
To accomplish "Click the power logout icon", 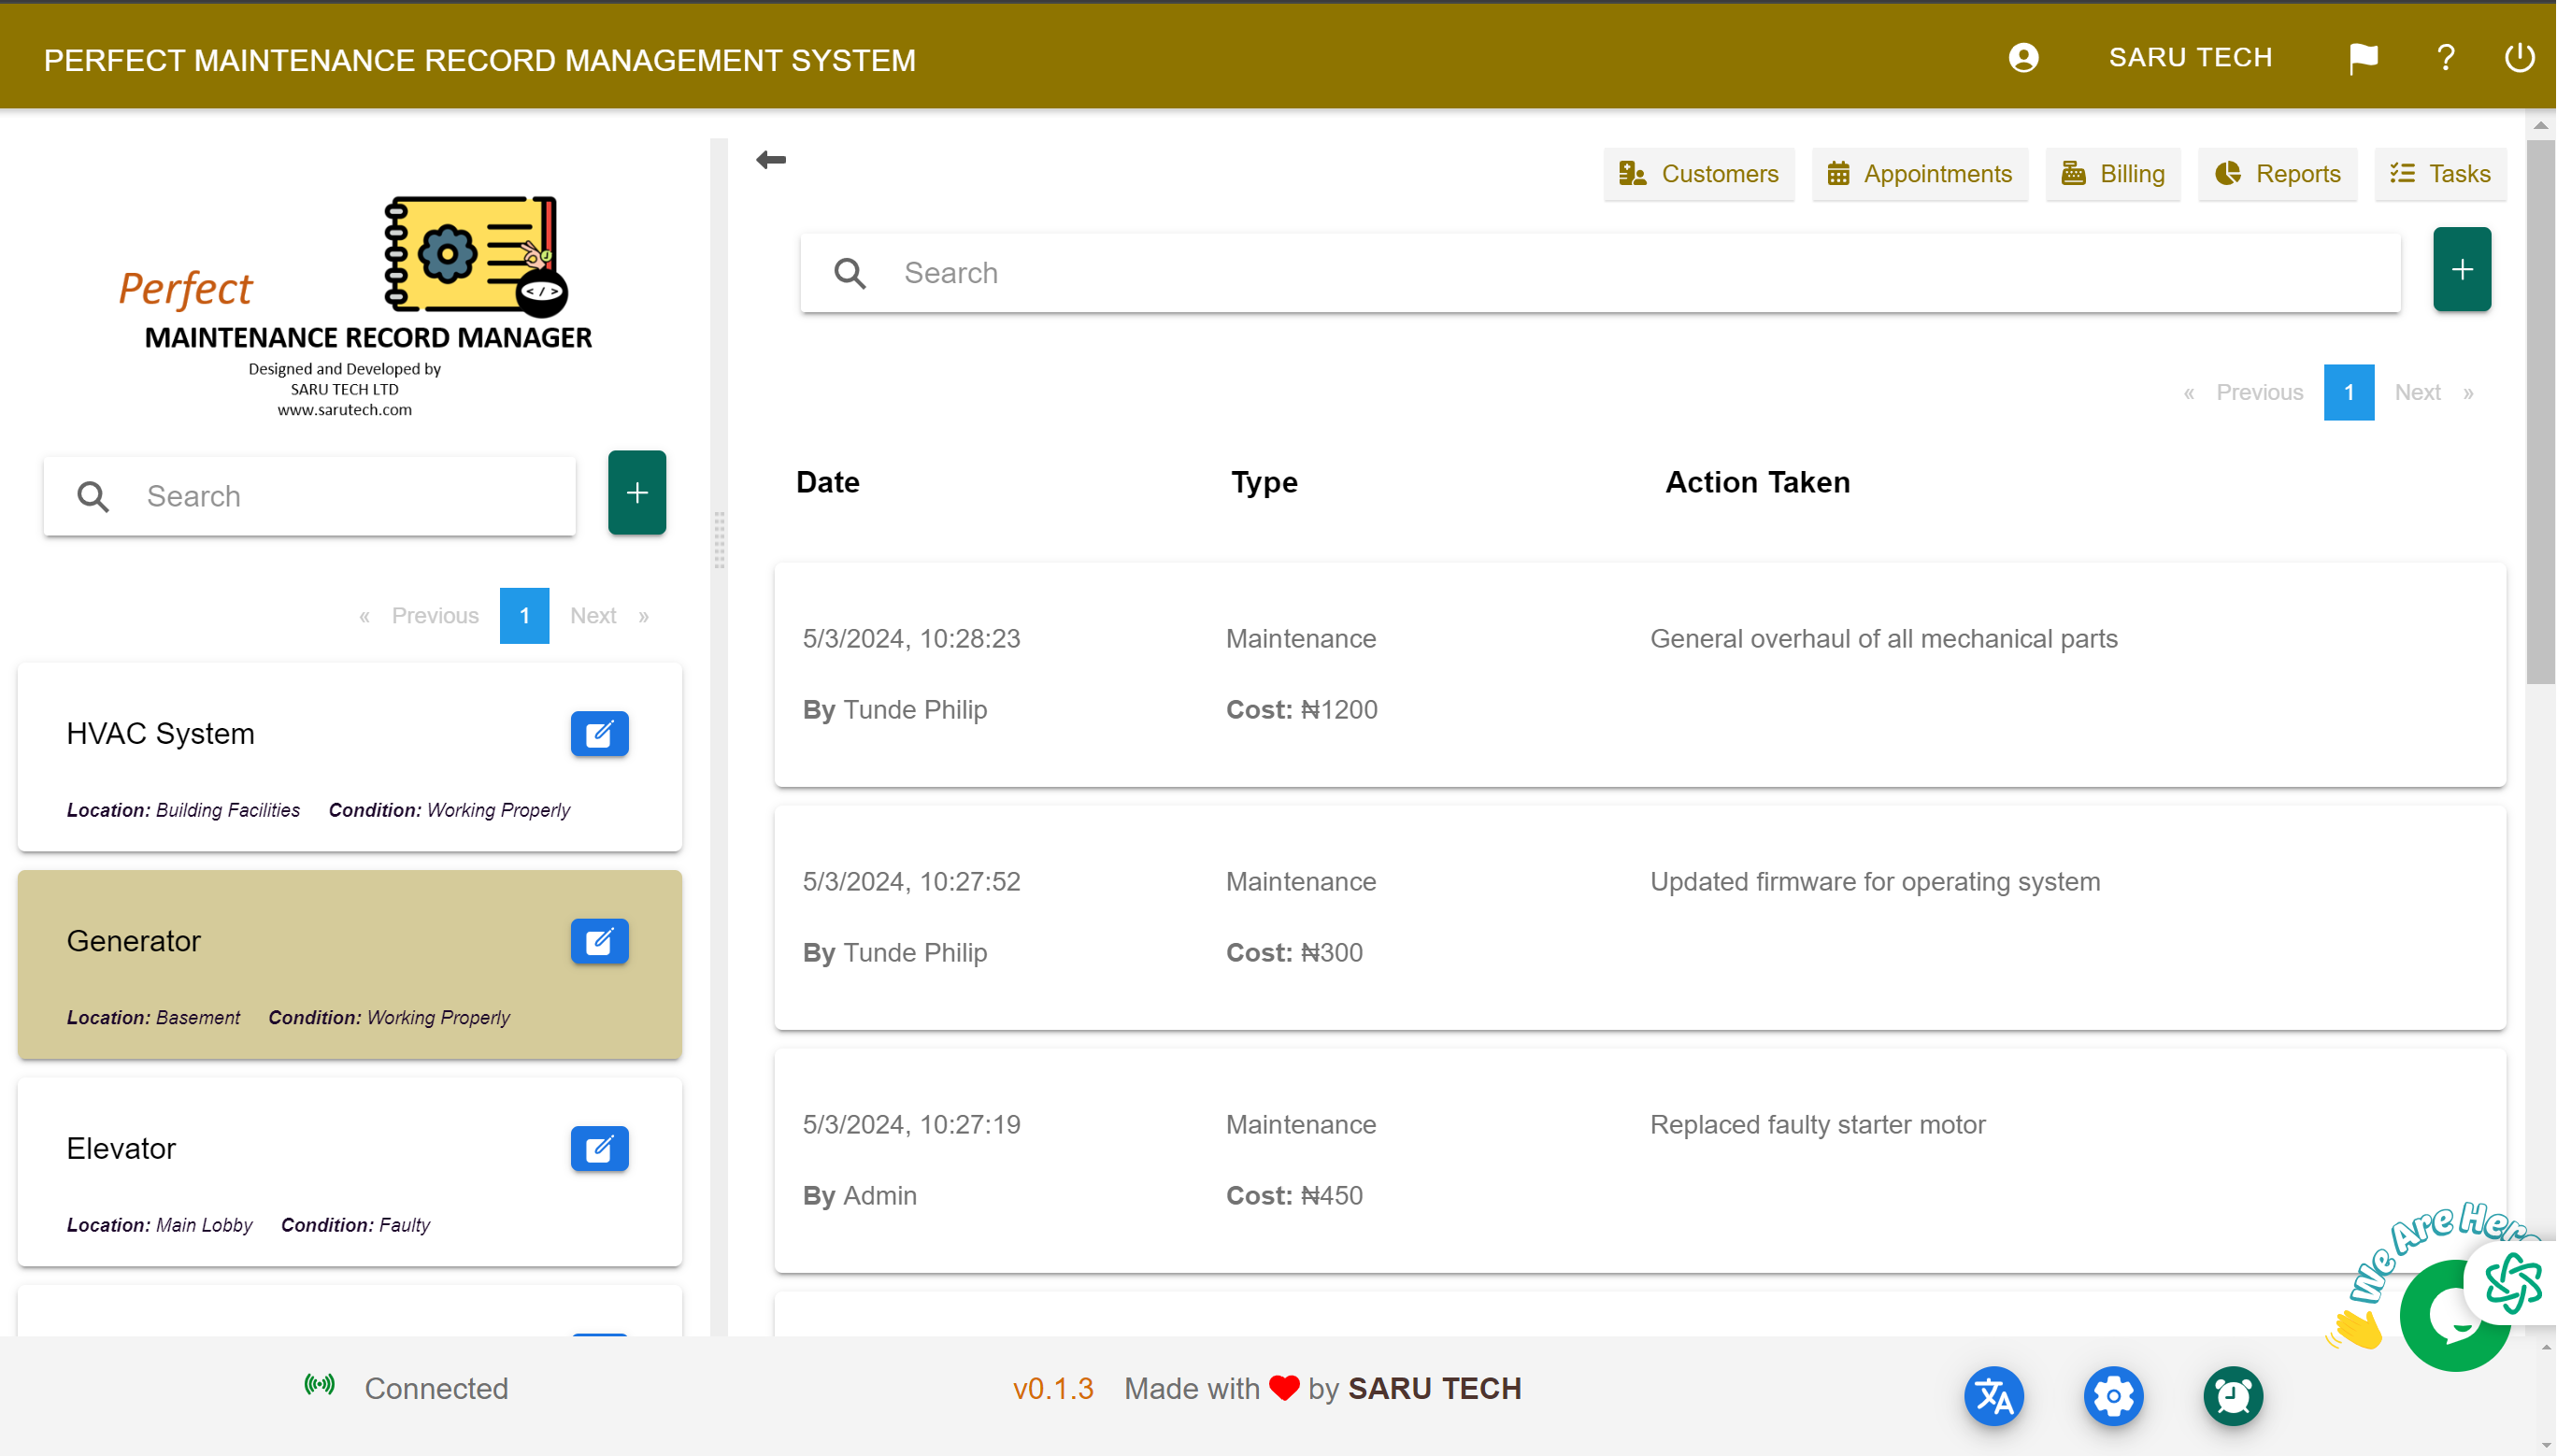I will point(2519,57).
